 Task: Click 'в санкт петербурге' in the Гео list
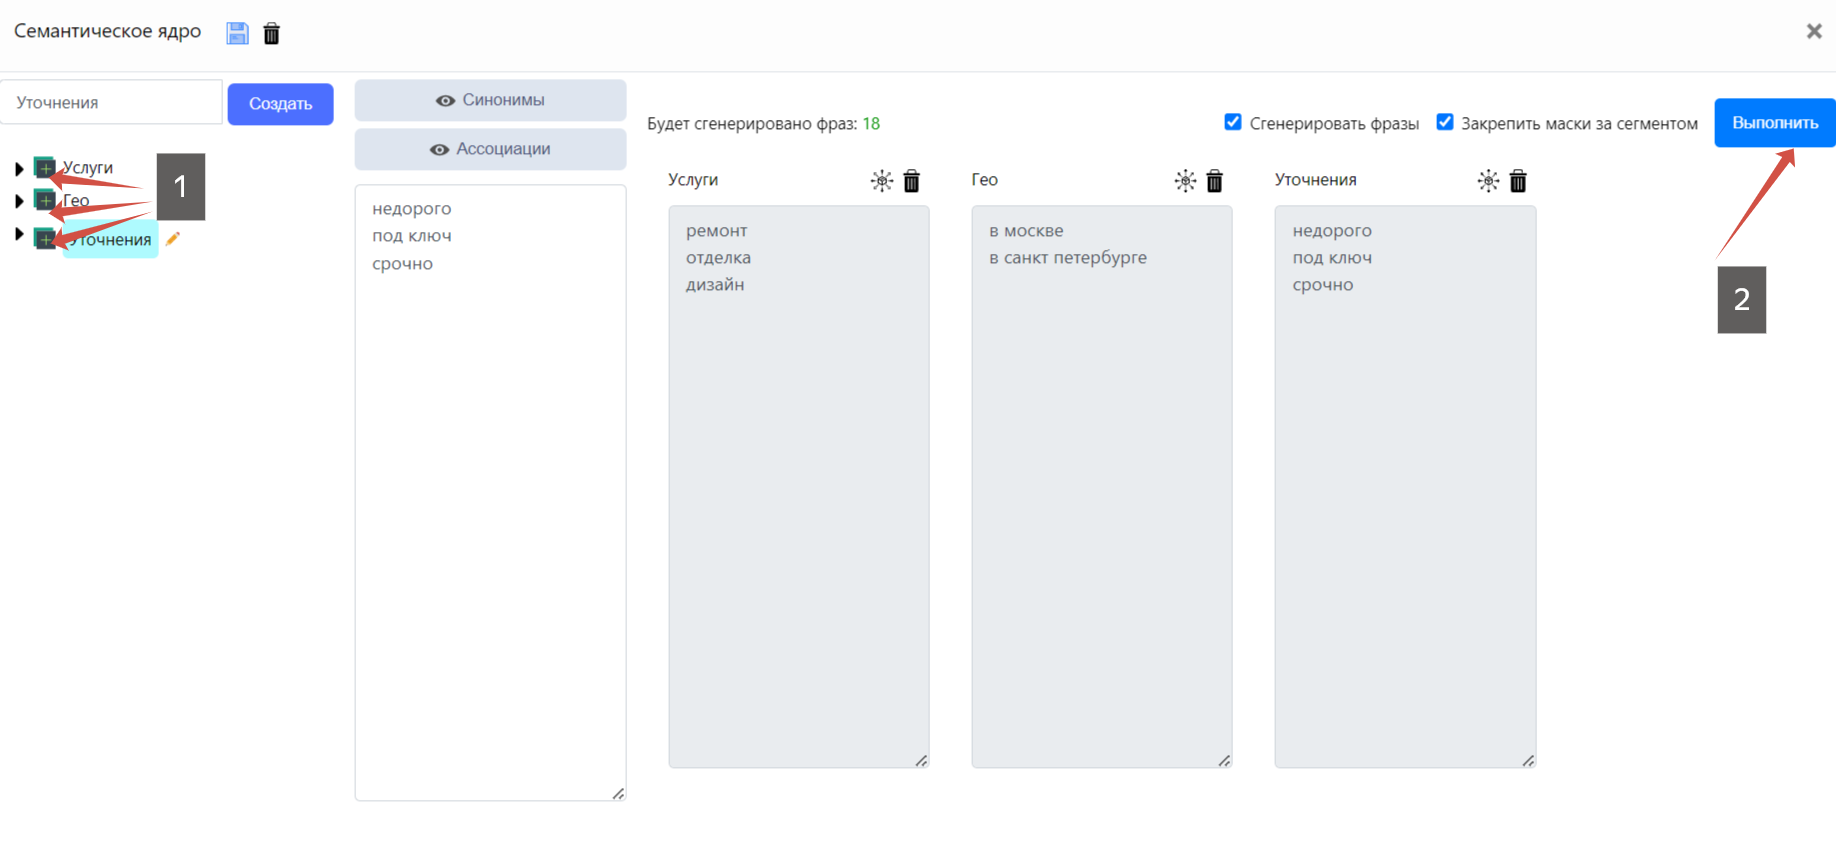(1068, 258)
